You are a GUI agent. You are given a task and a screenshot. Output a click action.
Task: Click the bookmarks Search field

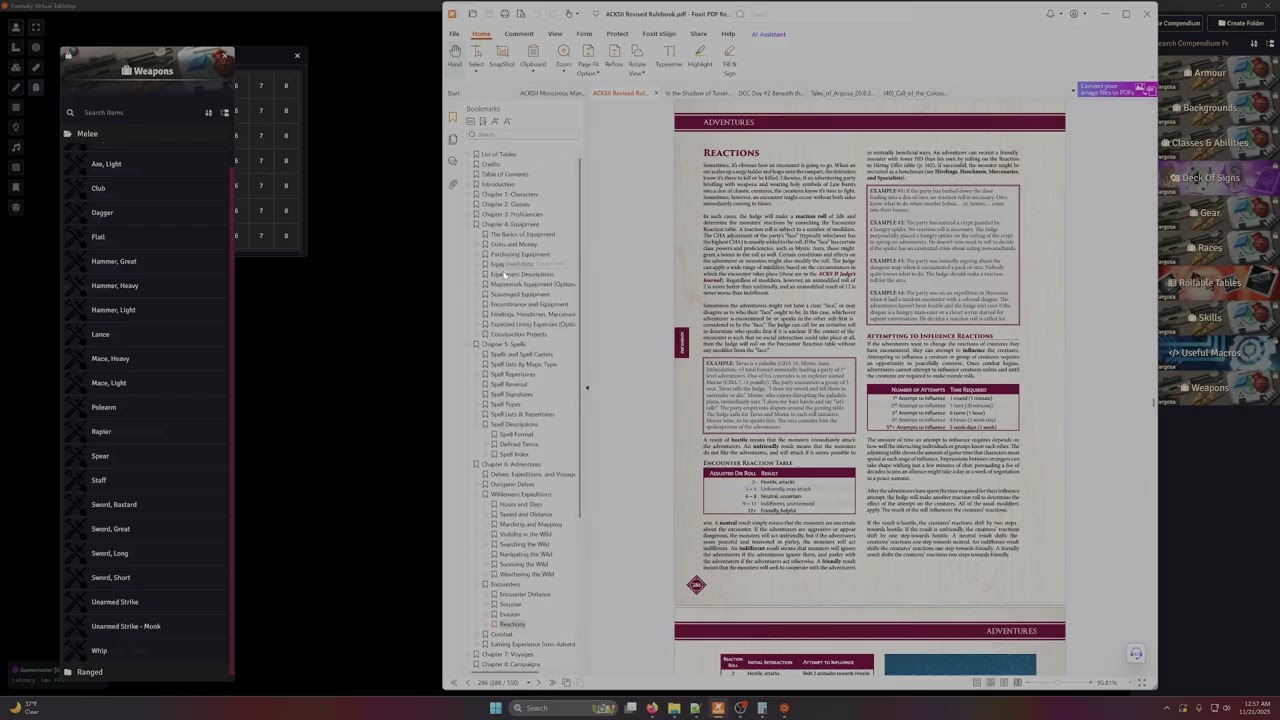click(522, 134)
